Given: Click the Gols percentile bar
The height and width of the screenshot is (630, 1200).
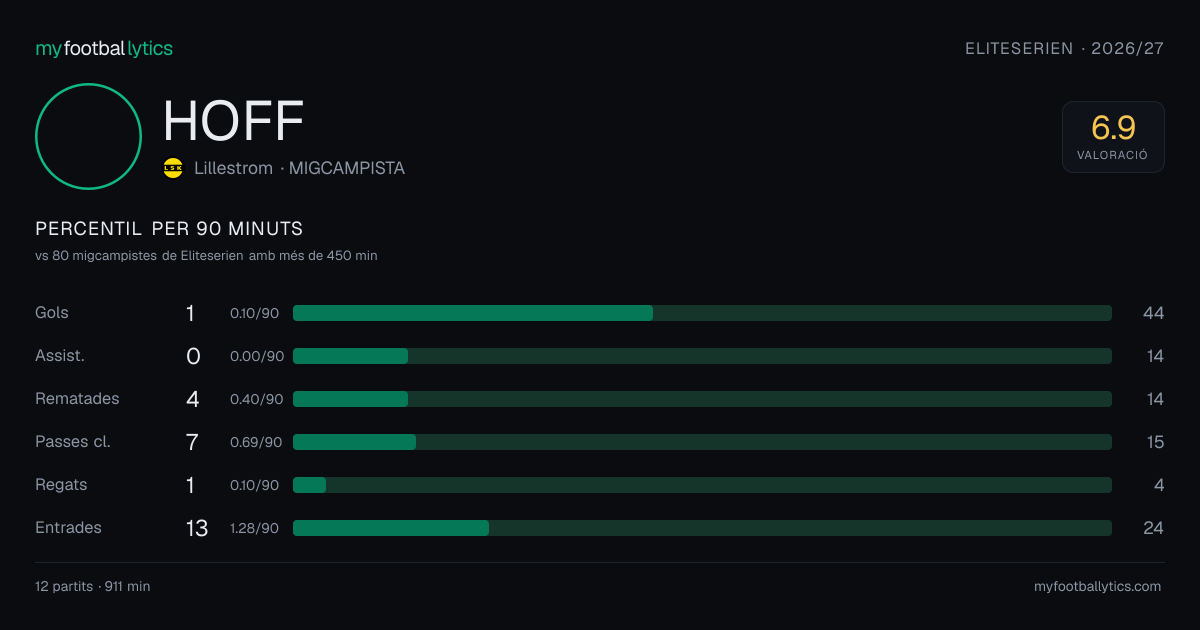Looking at the screenshot, I should tap(702, 313).
